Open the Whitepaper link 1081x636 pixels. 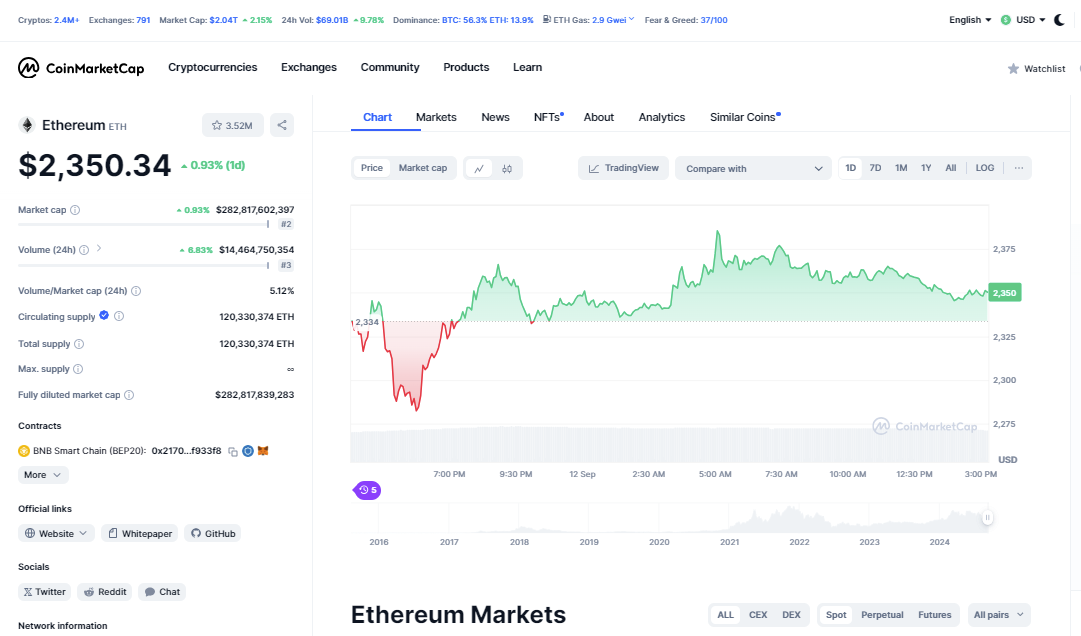coord(140,534)
